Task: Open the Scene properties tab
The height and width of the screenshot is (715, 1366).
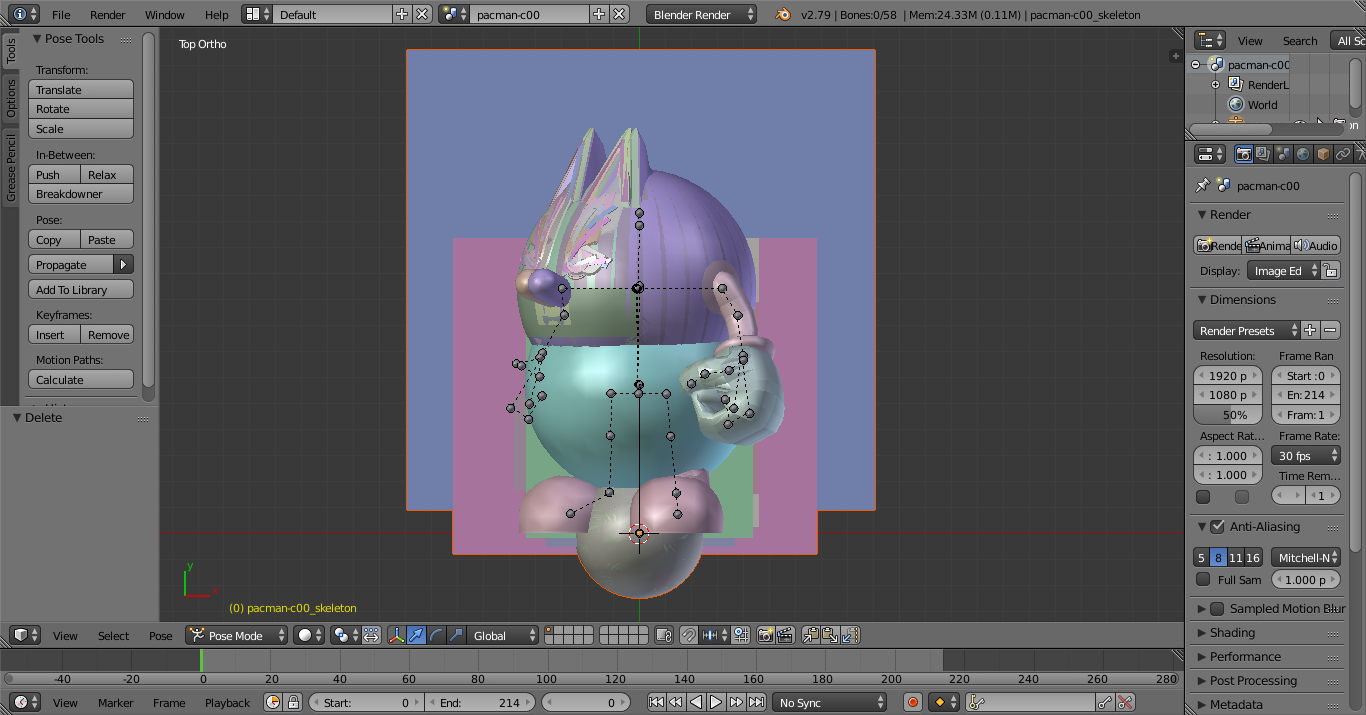Action: pos(1283,154)
